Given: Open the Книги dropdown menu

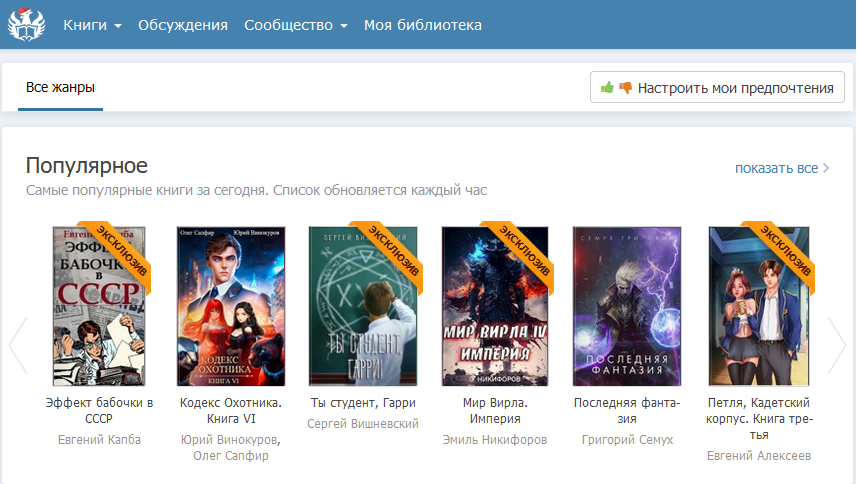Looking at the screenshot, I should [x=92, y=25].
